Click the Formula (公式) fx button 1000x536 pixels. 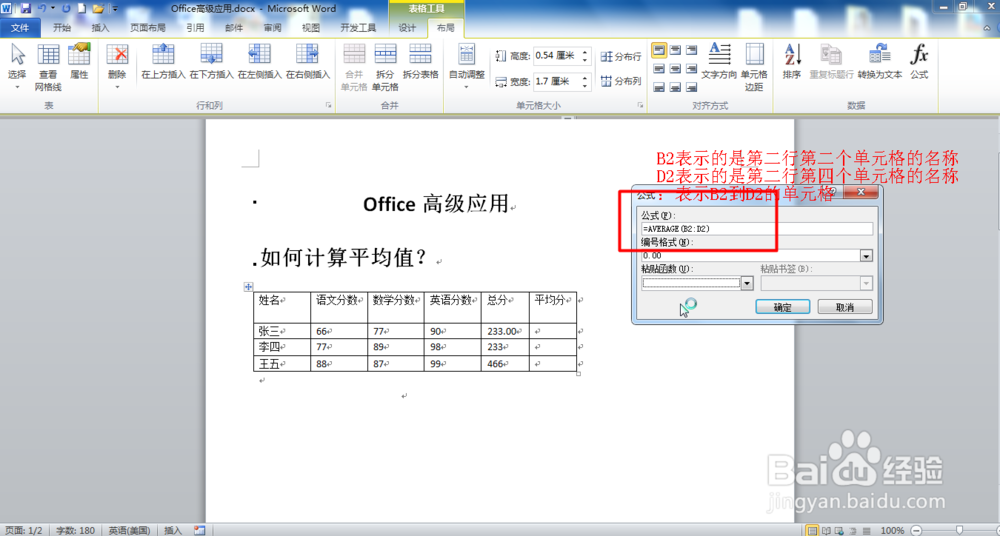pyautogui.click(x=919, y=61)
